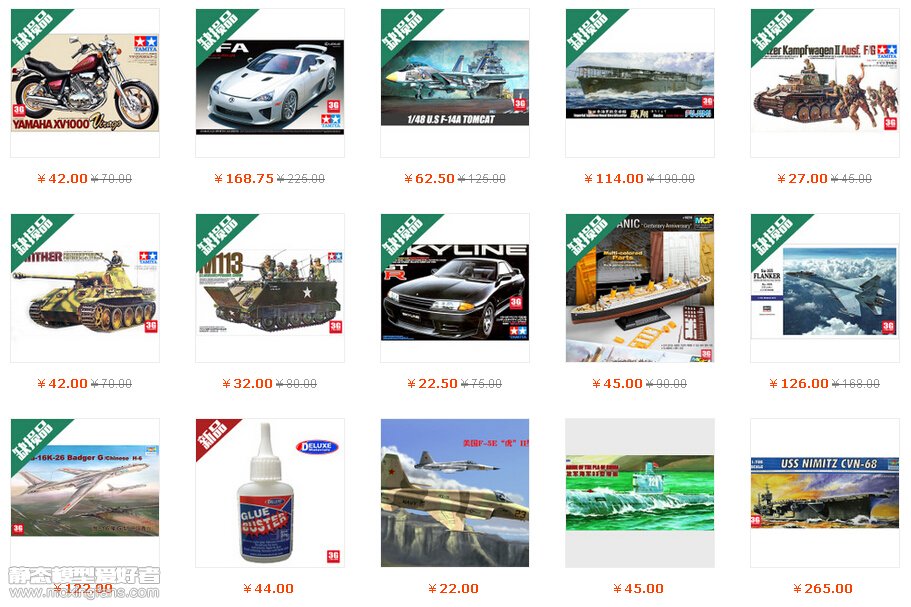
Task: Click the ¥265.00 price under USS Nimitz
Action: pyautogui.click(x=823, y=589)
